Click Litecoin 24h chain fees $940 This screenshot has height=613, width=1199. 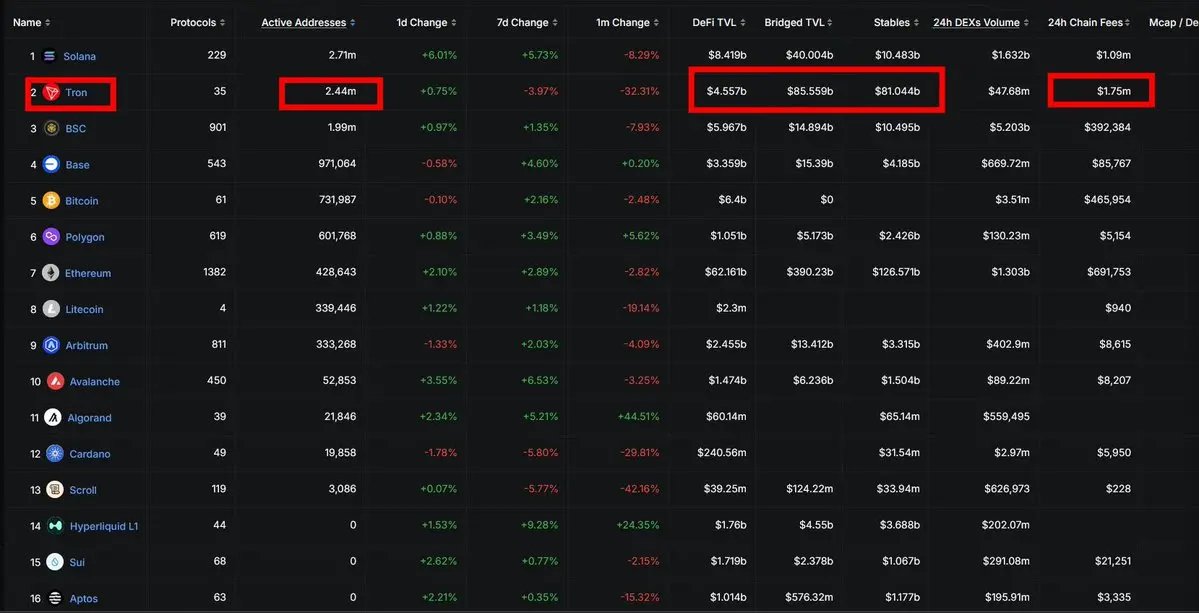pos(1118,309)
